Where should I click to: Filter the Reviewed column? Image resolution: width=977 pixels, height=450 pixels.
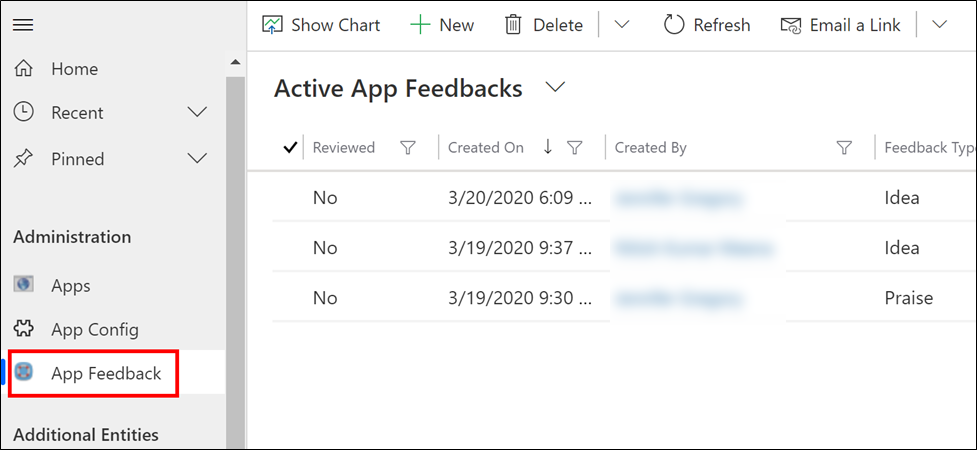click(x=407, y=148)
